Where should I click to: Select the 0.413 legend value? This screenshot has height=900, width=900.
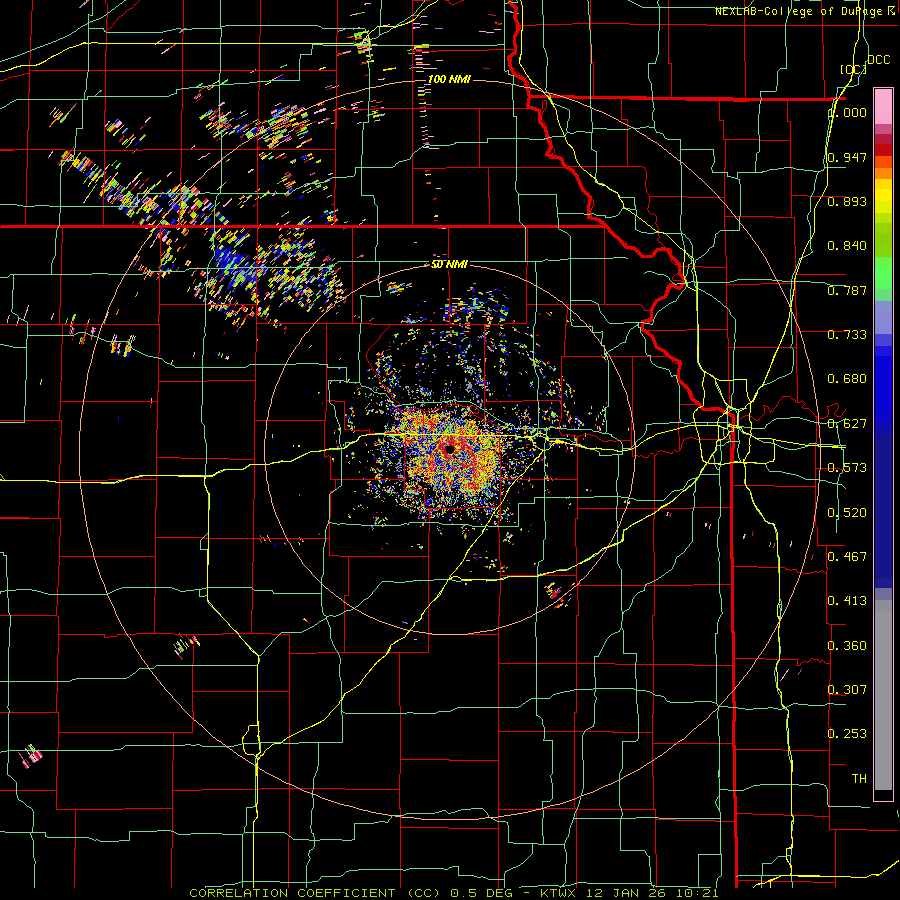coord(847,601)
